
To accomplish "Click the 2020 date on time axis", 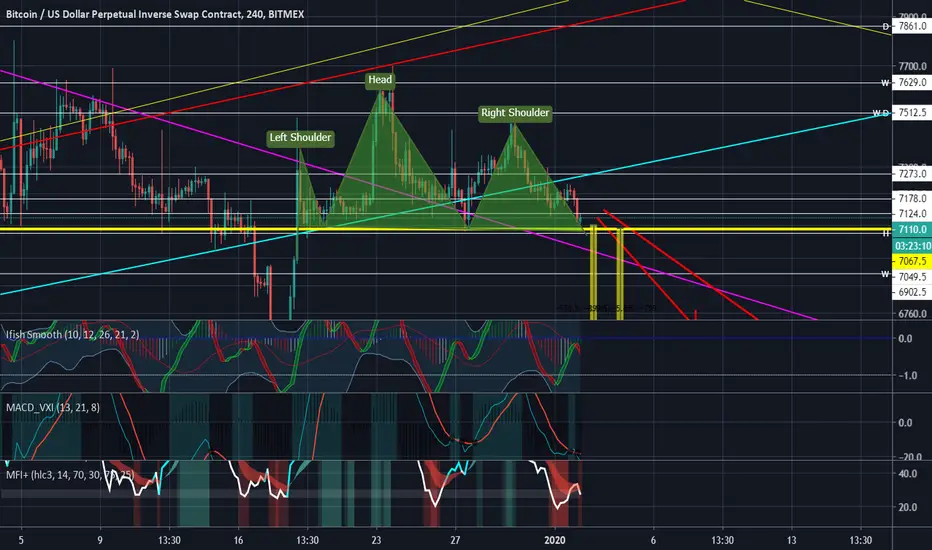I will point(556,540).
